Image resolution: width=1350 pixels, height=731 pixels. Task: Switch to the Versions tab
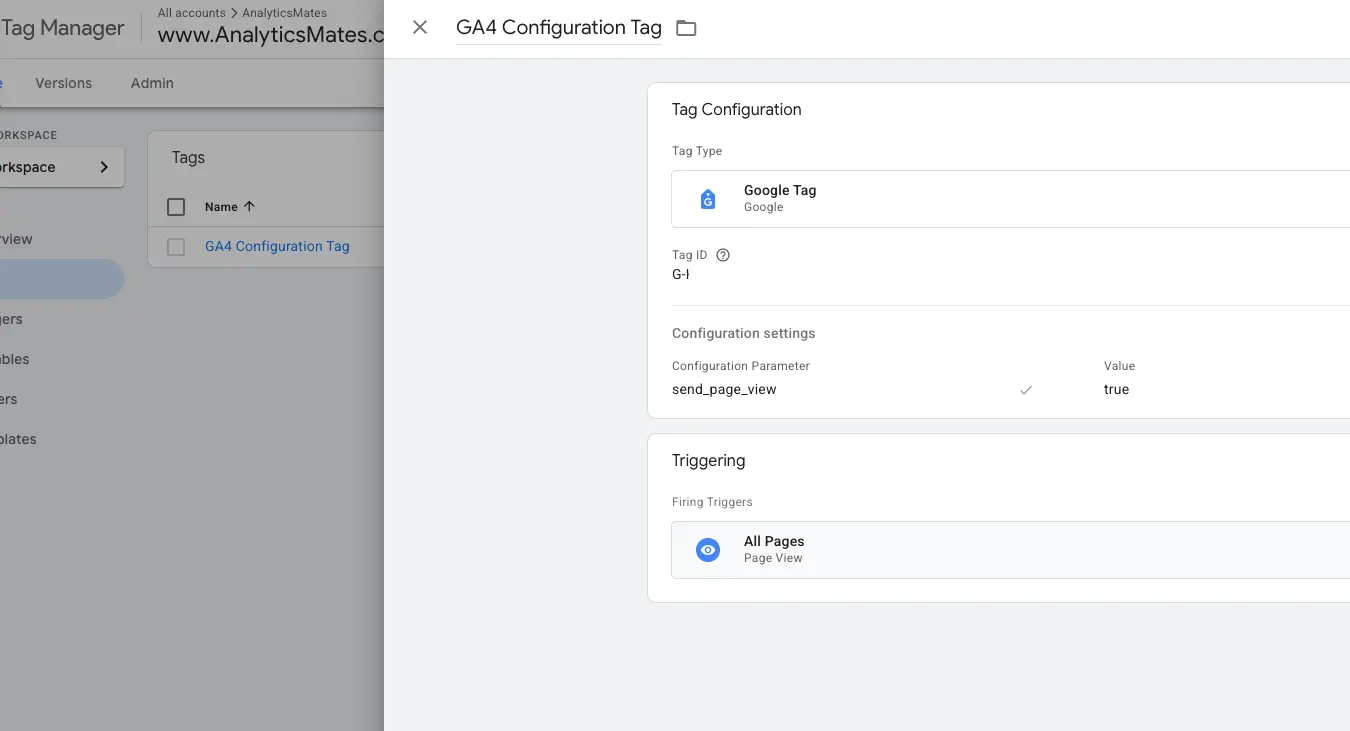coord(63,83)
